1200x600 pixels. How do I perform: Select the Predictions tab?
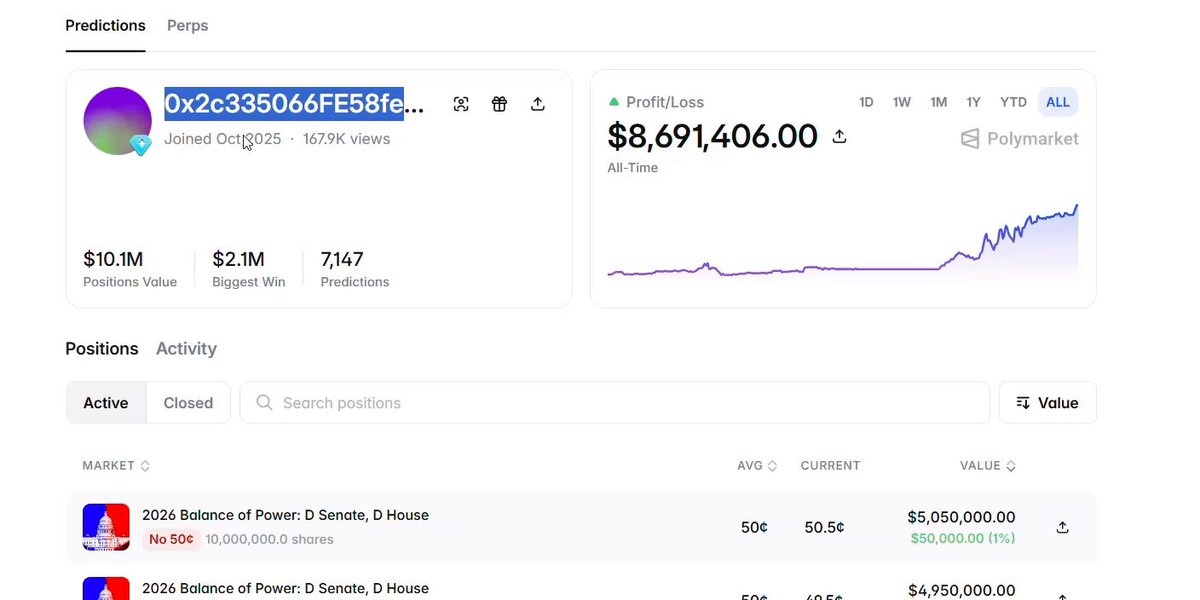[x=105, y=25]
